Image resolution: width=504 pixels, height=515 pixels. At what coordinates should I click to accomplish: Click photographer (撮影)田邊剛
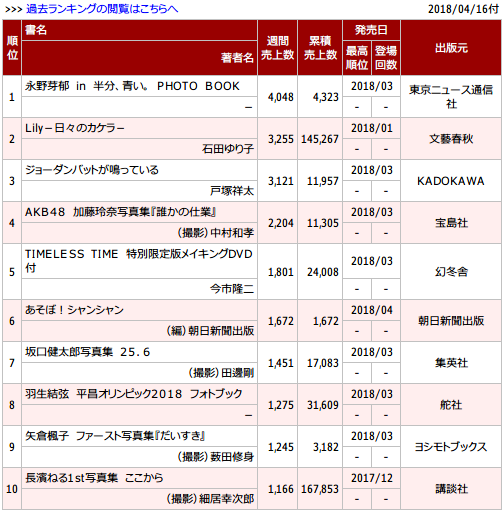221,373
